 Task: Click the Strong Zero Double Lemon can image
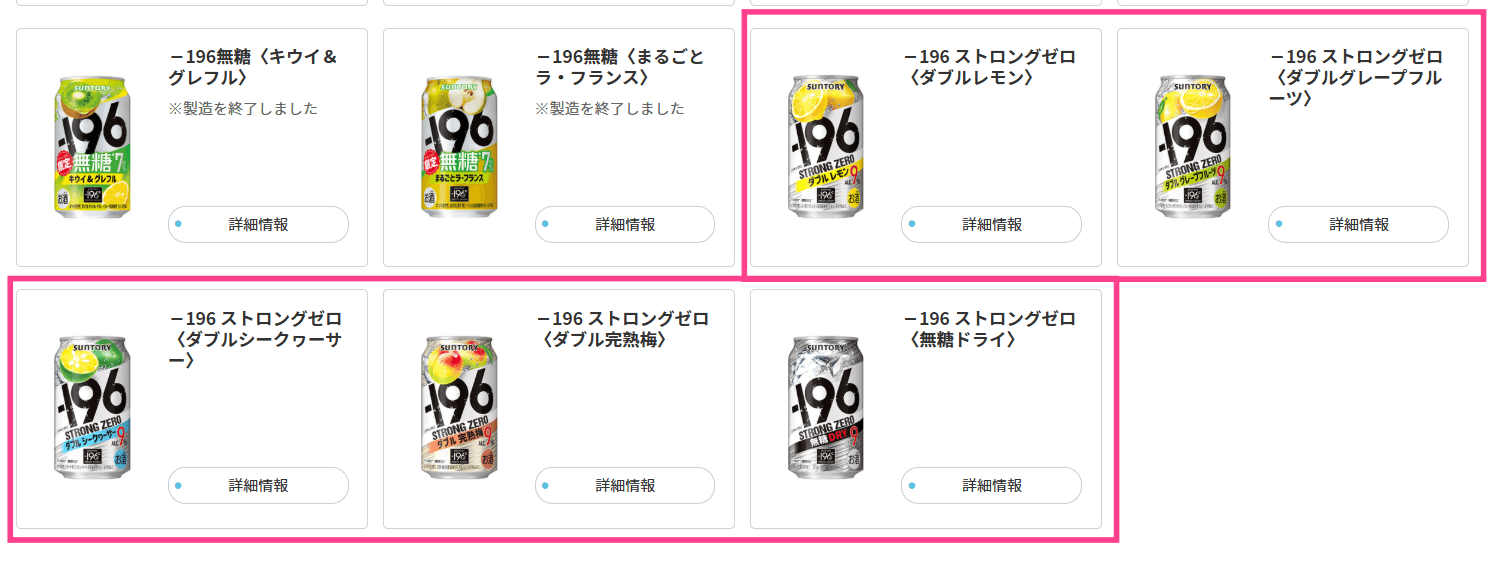(826, 147)
